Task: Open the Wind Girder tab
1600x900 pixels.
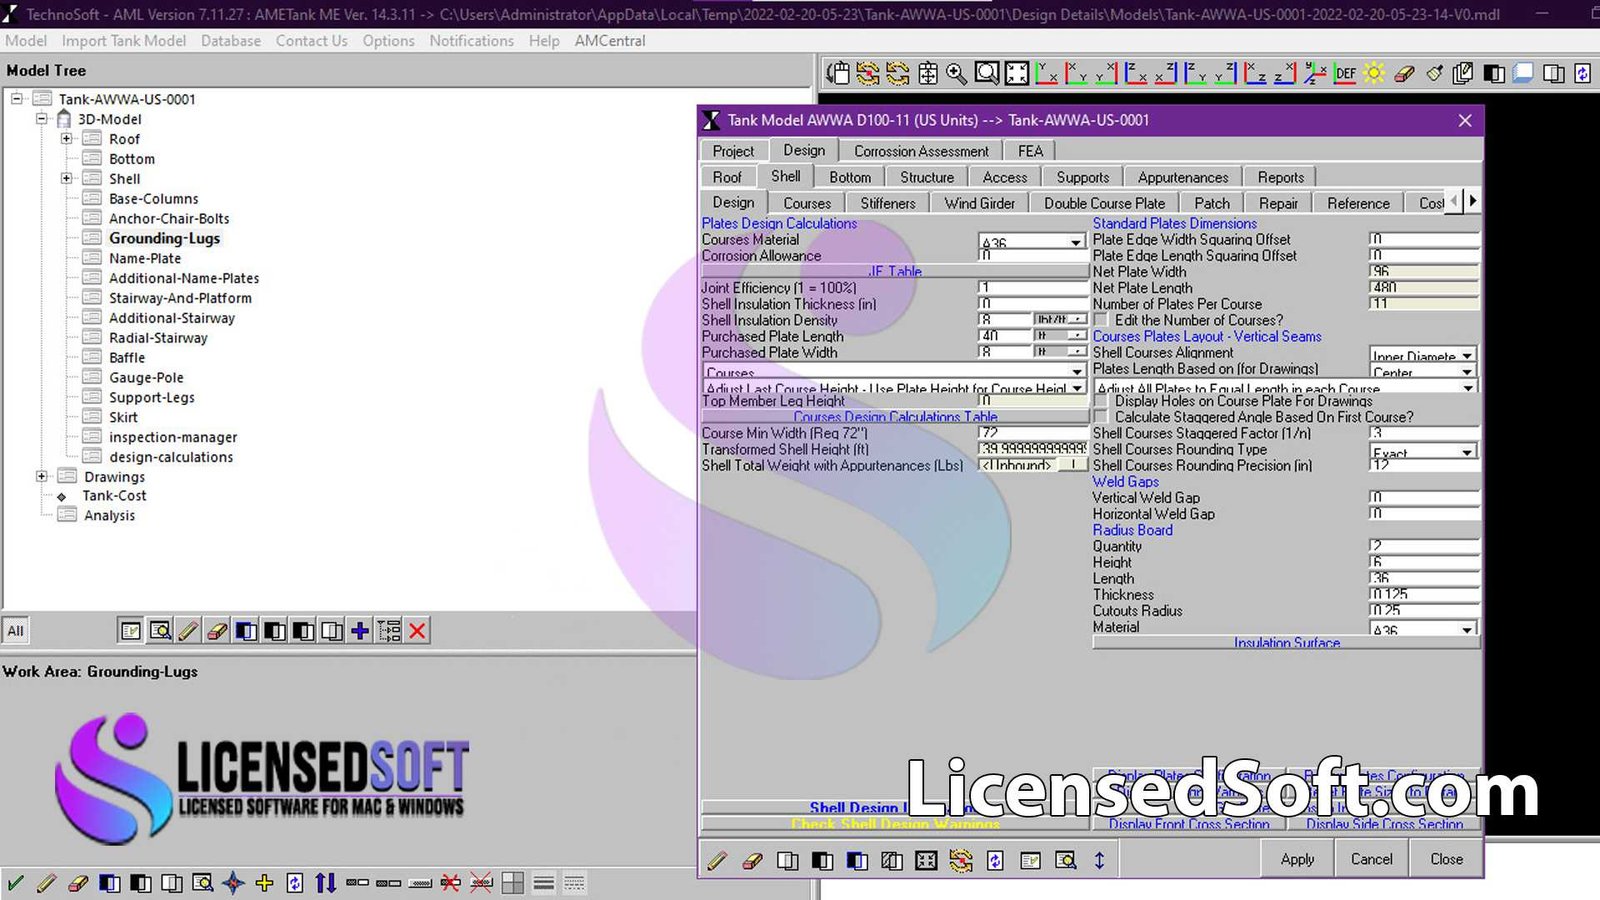Action: tap(980, 203)
